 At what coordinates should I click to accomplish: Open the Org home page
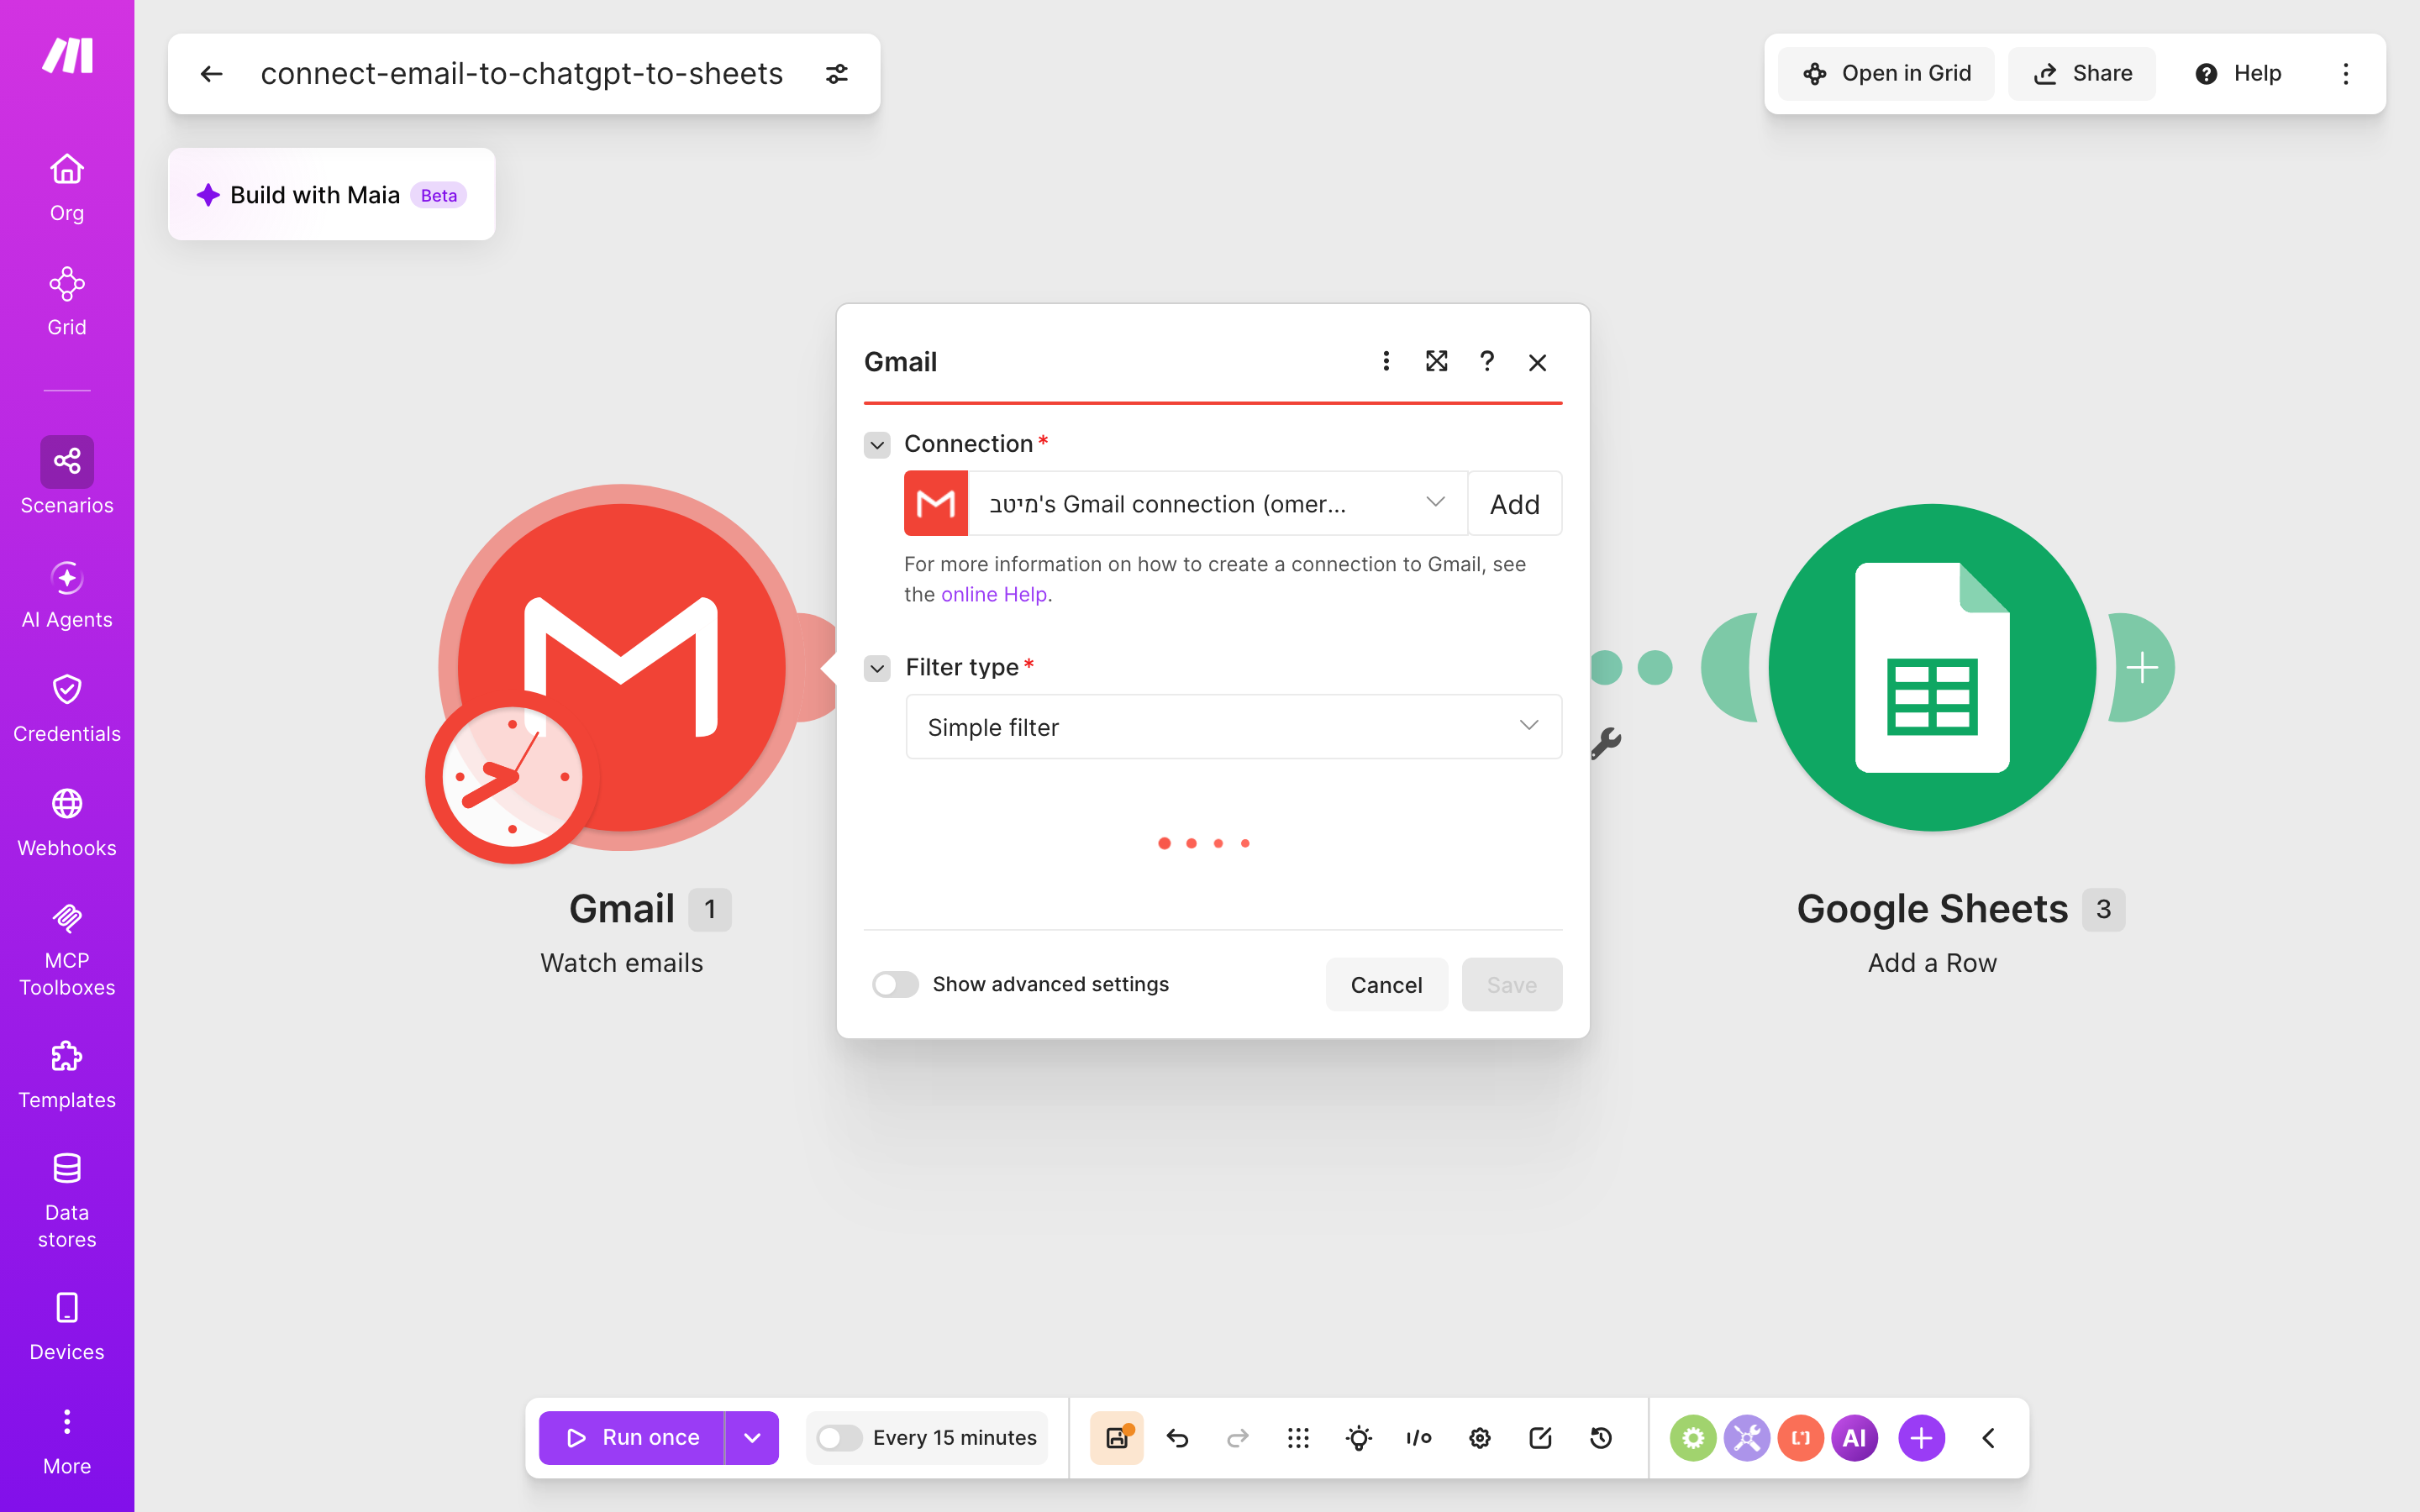(x=67, y=188)
